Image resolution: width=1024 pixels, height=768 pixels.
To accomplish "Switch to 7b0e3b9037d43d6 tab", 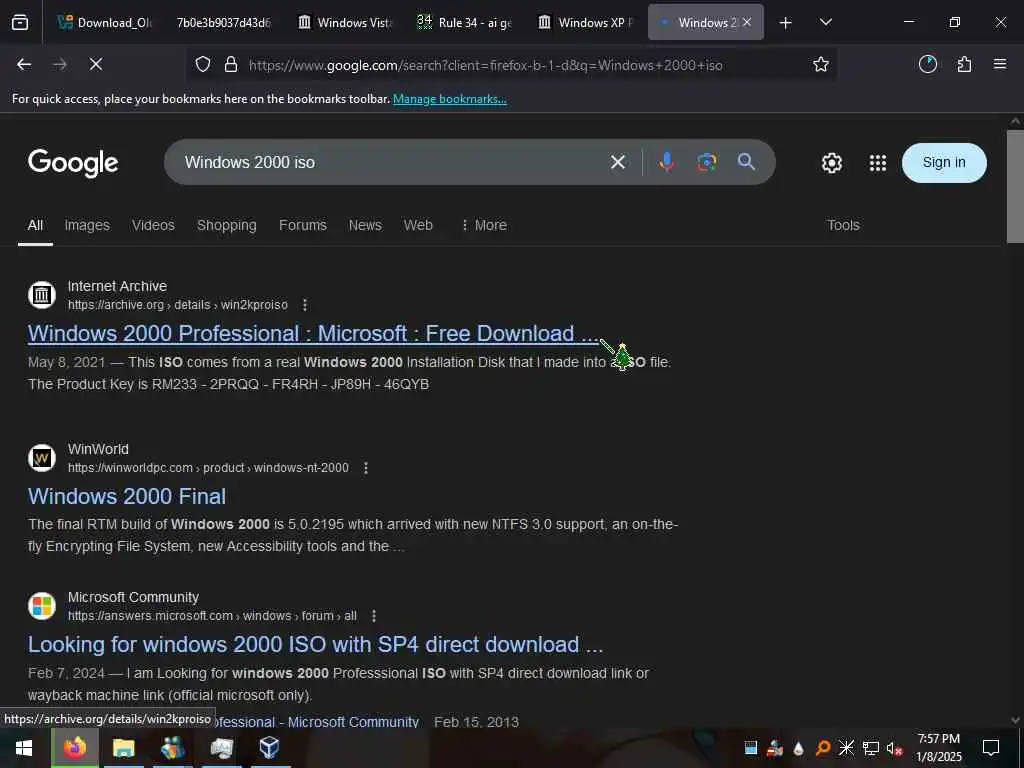I will 223,22.
